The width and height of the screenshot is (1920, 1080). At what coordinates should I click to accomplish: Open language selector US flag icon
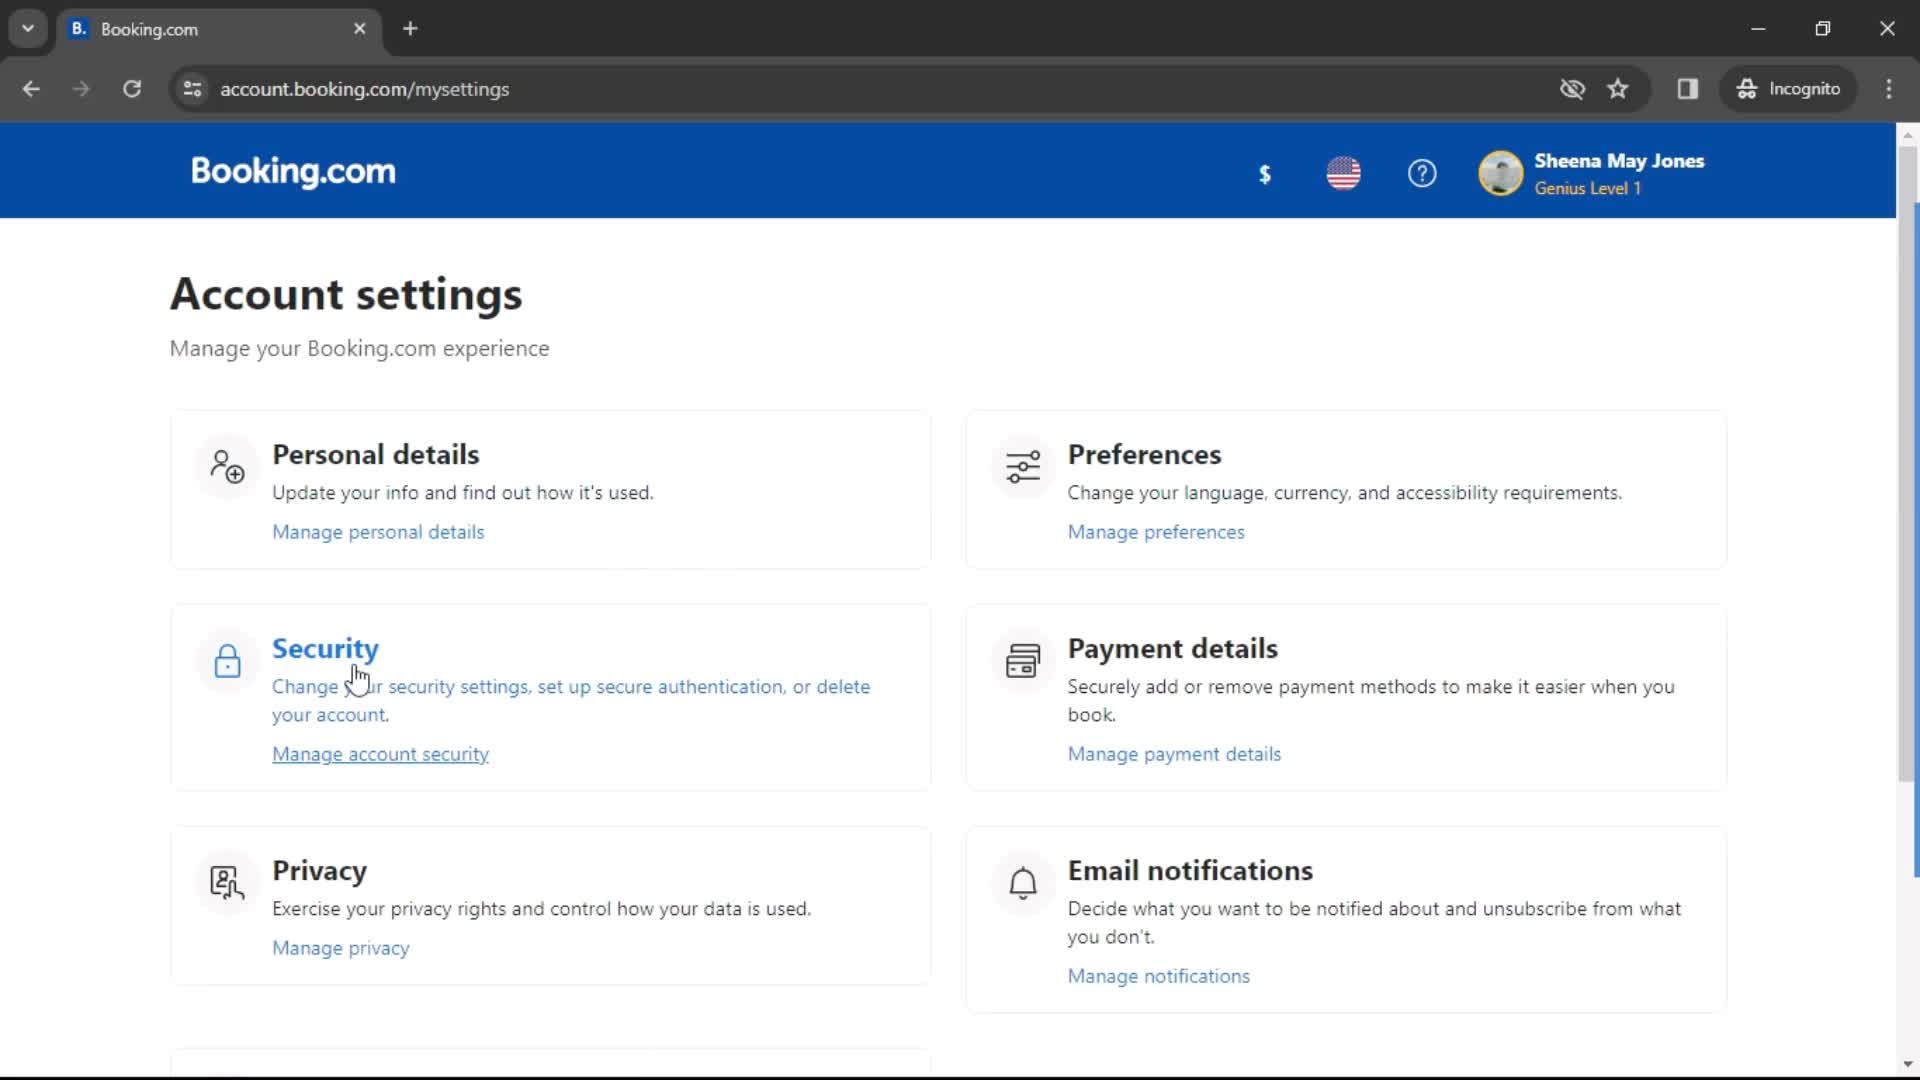1343,173
